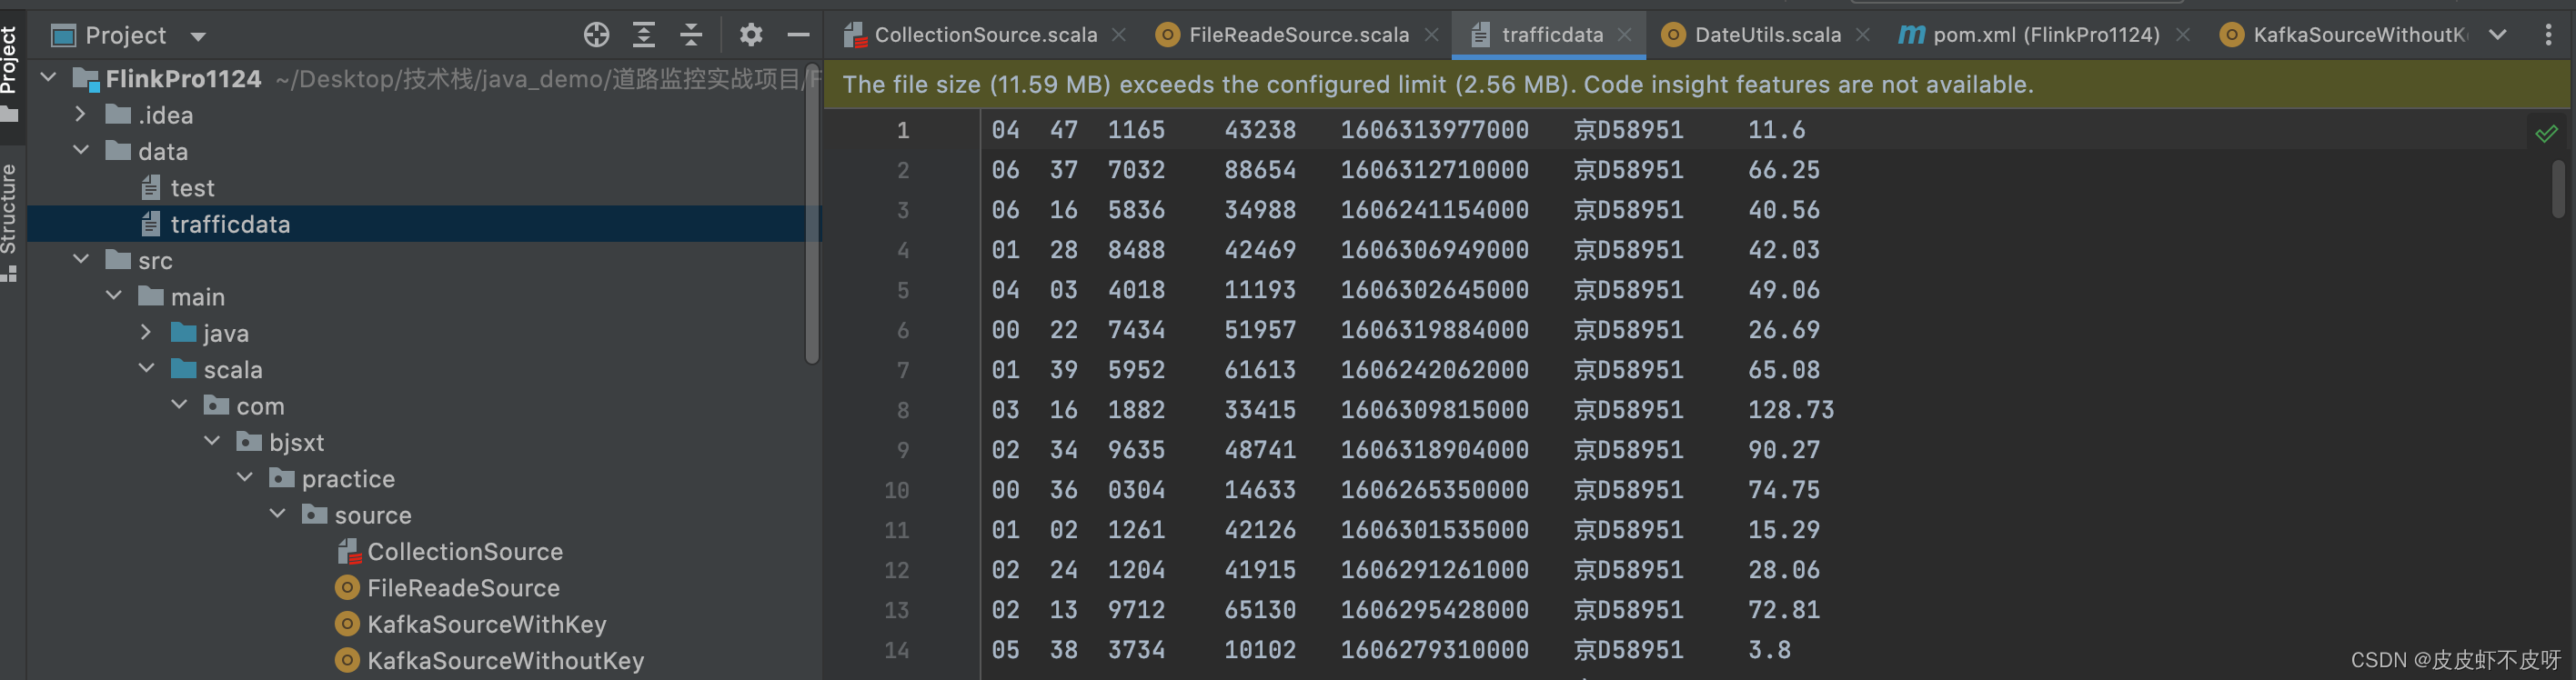Show hidden editor tabs dropdown

click(2498, 35)
